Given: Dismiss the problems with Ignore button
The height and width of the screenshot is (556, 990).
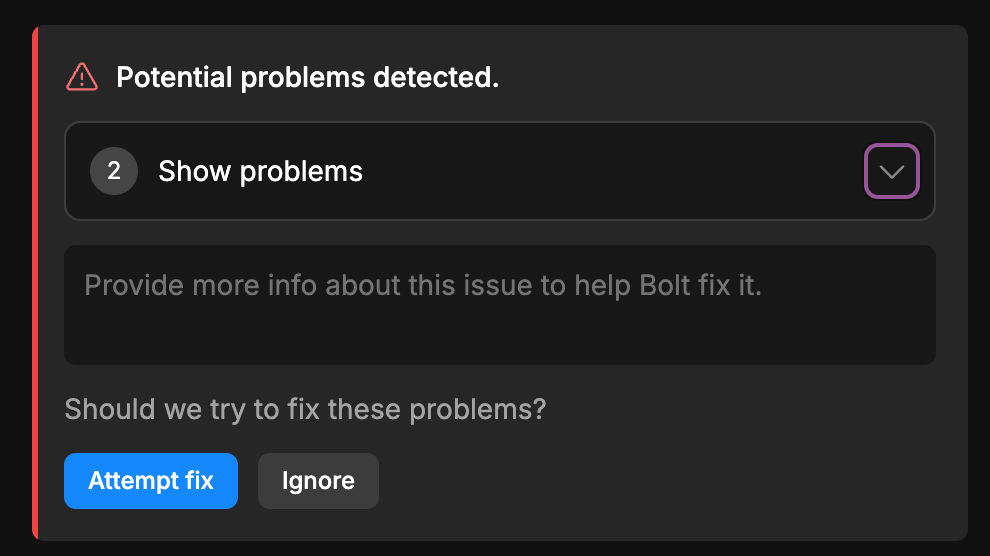Looking at the screenshot, I should point(318,481).
